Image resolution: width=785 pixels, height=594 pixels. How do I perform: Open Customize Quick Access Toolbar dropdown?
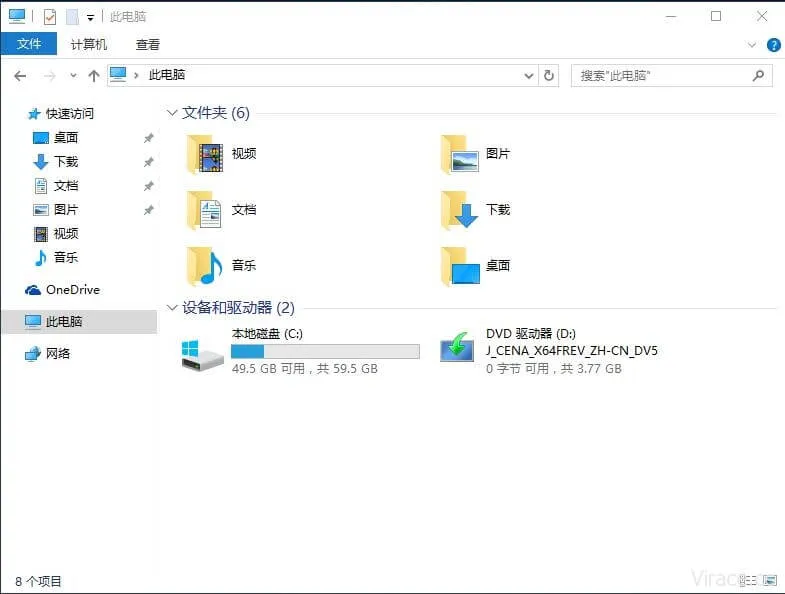point(90,18)
